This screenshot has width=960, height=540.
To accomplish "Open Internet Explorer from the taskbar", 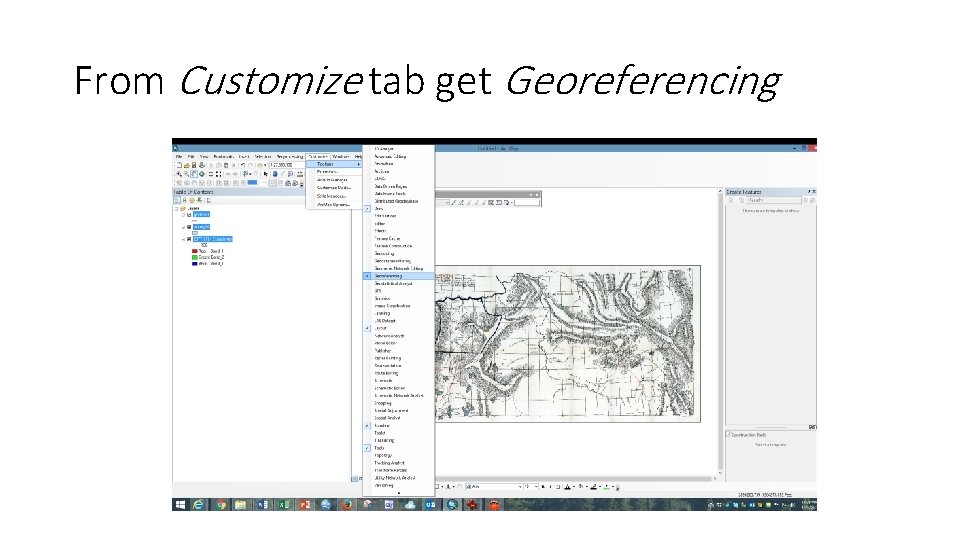I will [x=198, y=504].
